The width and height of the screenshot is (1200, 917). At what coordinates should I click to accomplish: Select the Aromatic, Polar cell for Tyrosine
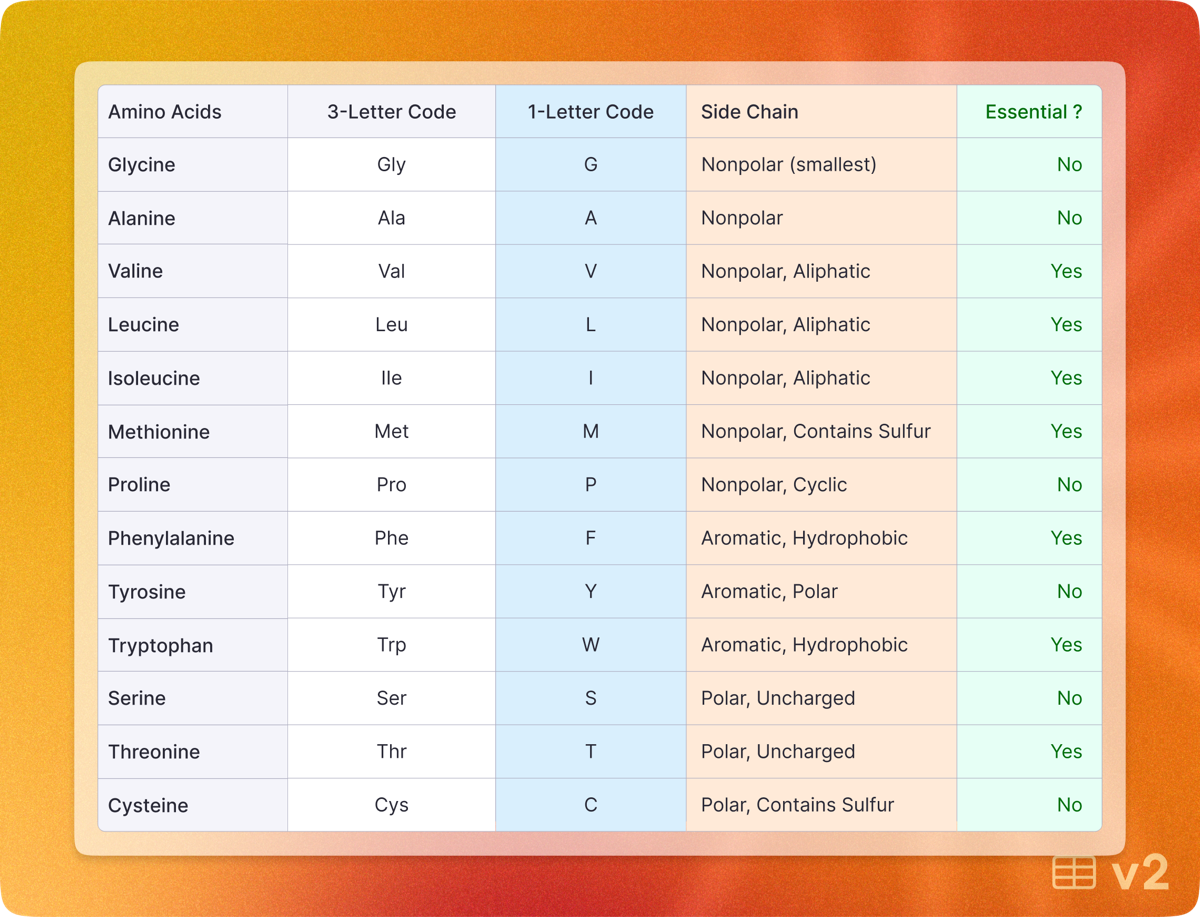tap(822, 592)
